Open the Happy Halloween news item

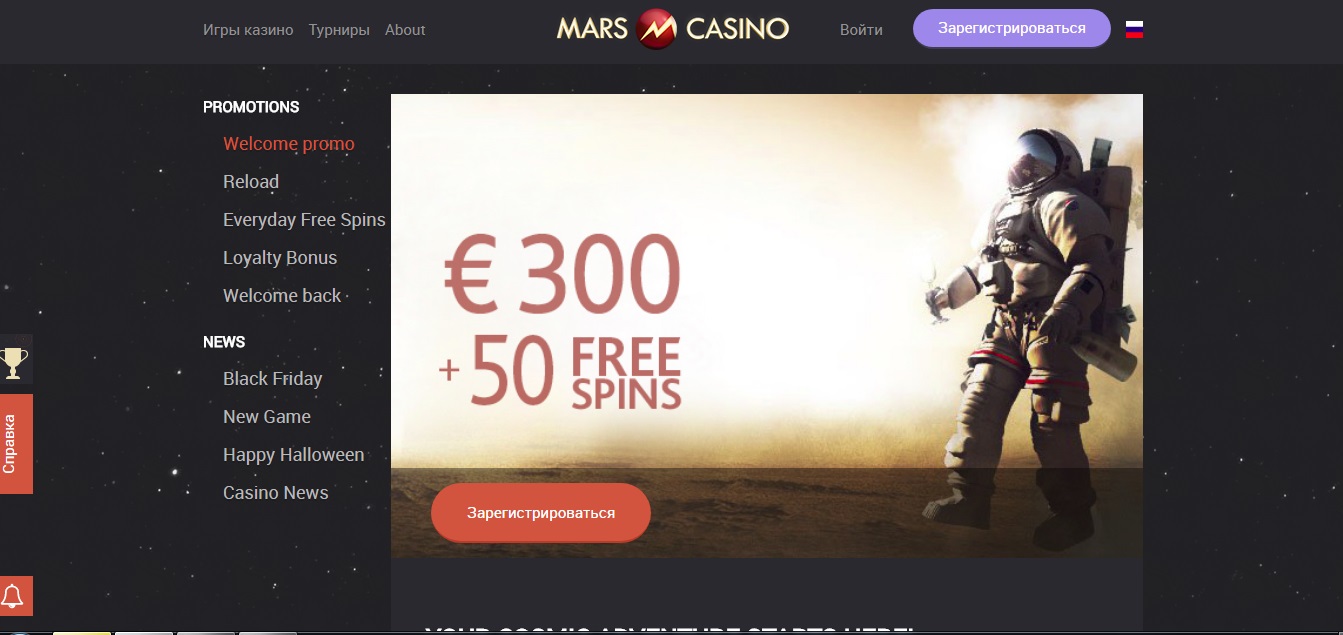pyautogui.click(x=294, y=455)
